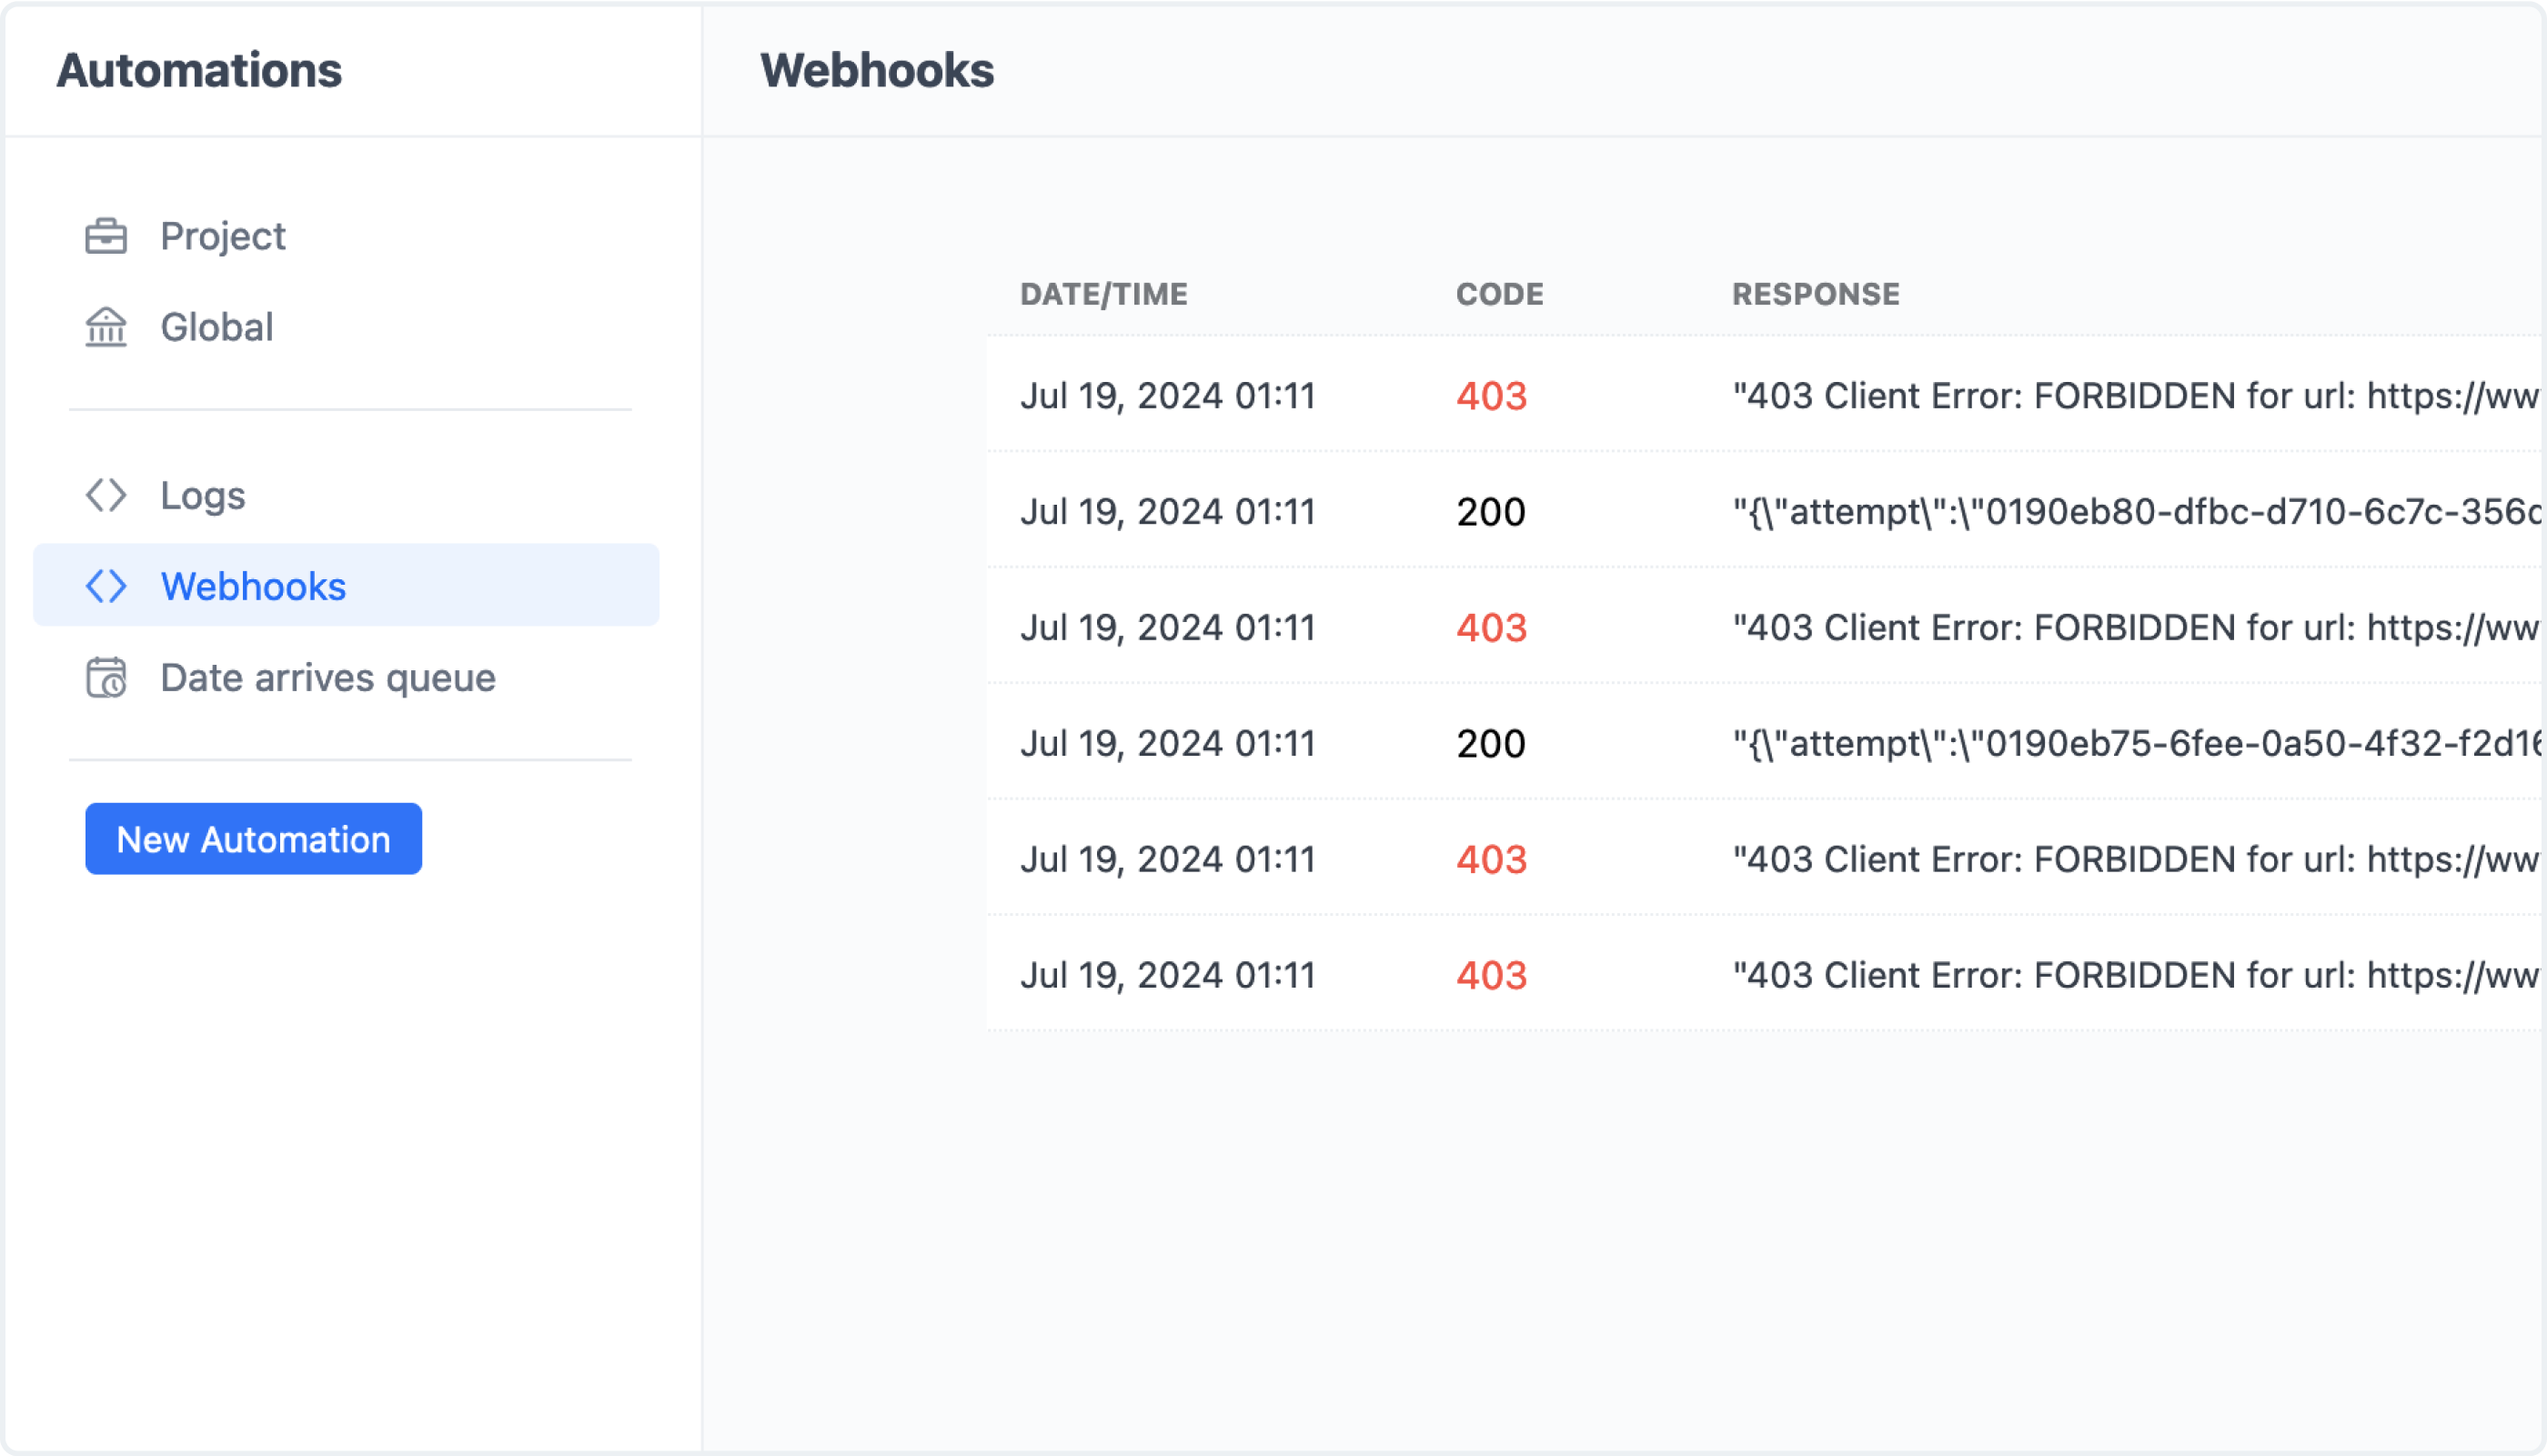Click response text starting with attempt 0190eb80
Viewport: 2547px width, 1456px height.
pos(2135,512)
